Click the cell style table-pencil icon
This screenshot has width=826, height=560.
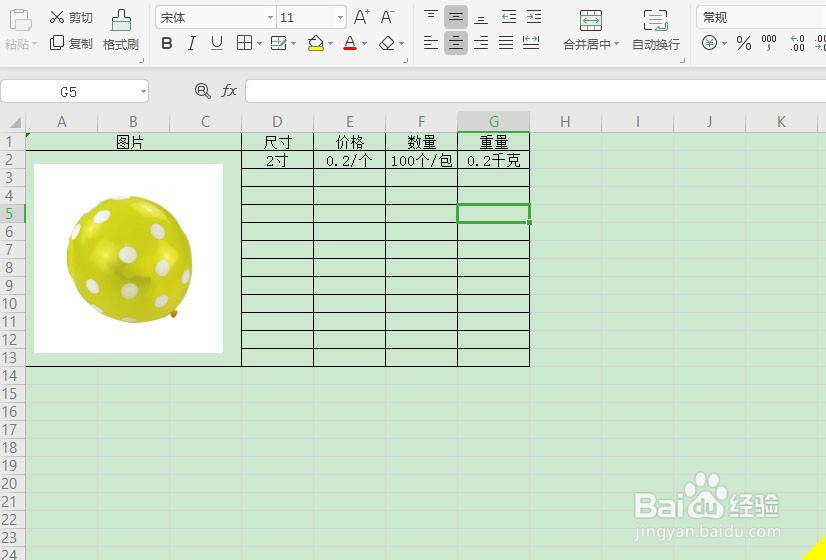(278, 43)
